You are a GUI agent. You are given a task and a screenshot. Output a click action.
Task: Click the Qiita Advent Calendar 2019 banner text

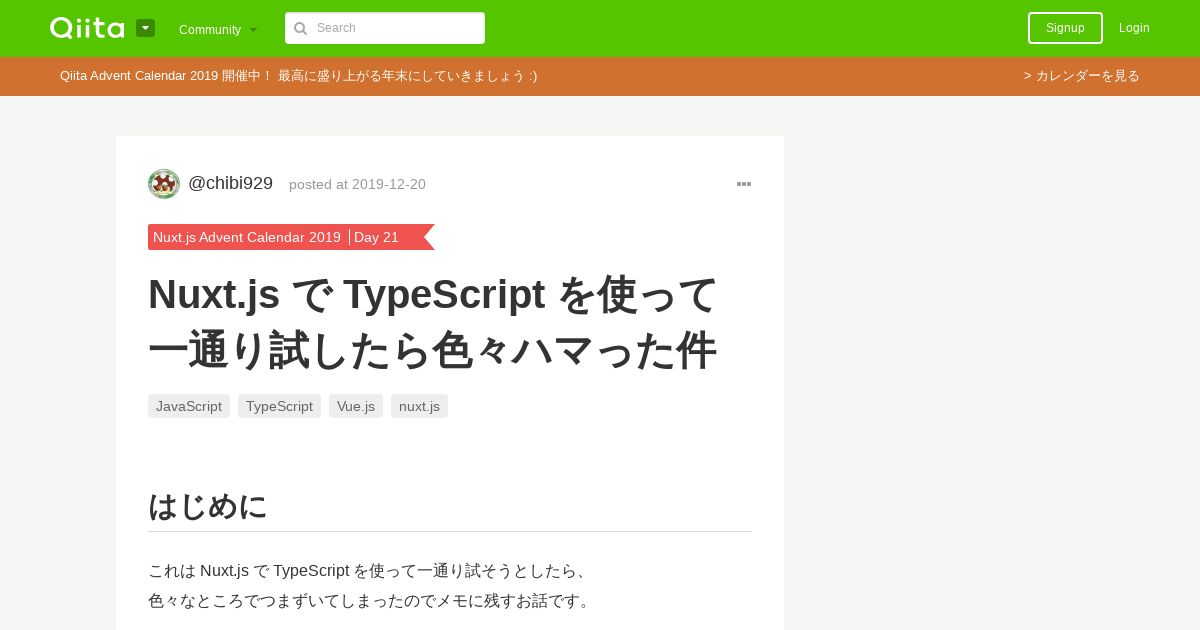(x=298, y=76)
